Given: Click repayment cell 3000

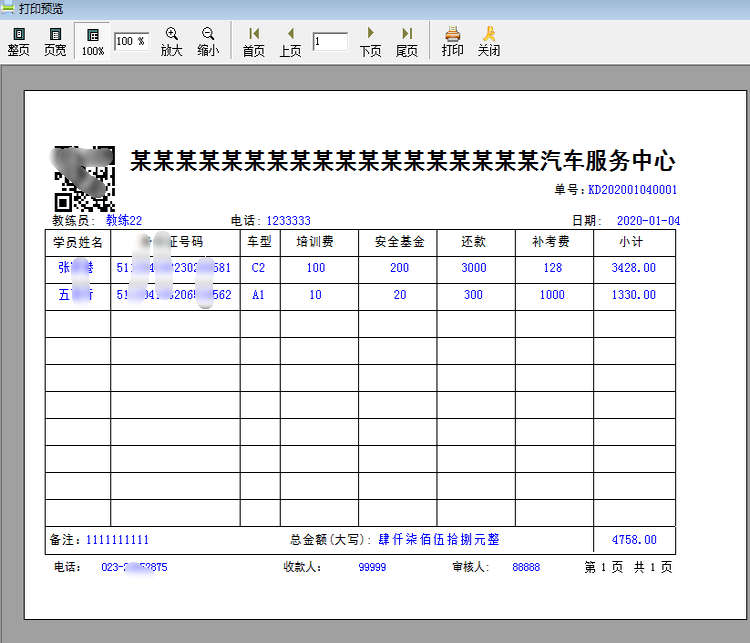Looking at the screenshot, I should tap(474, 268).
